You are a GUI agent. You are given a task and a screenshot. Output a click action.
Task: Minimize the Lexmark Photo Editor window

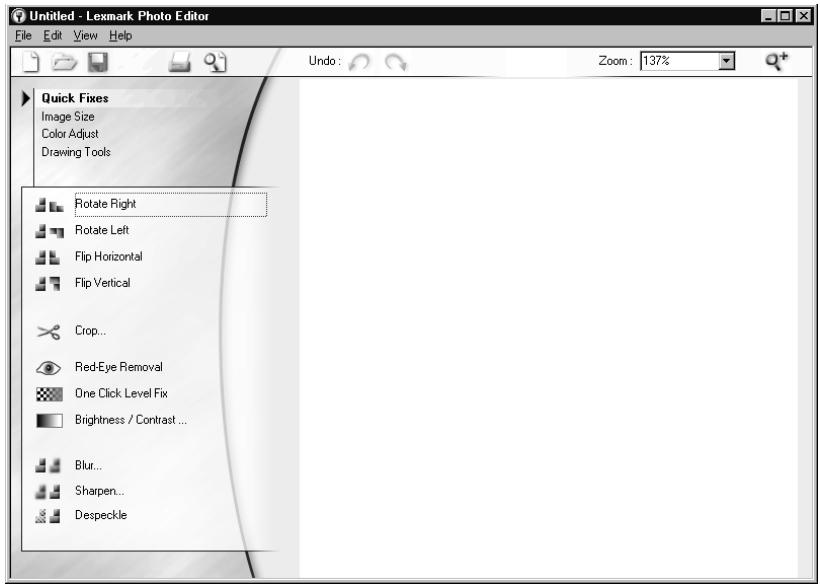768,16
